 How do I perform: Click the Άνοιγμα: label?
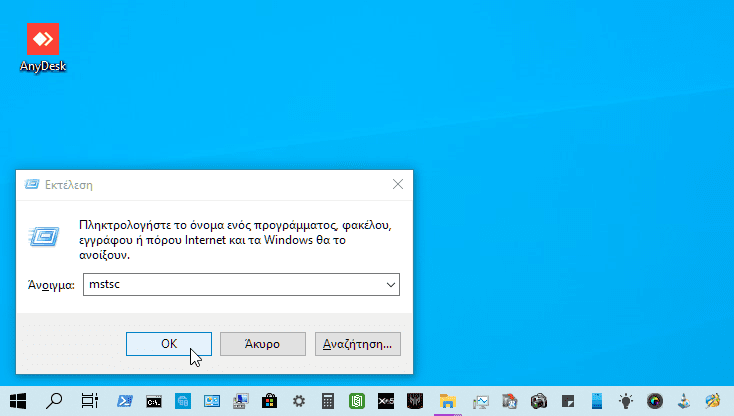(x=51, y=285)
